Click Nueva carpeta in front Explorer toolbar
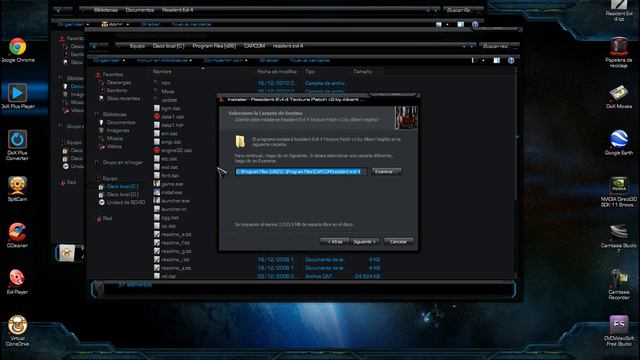This screenshot has height=360, width=640. pyautogui.click(x=309, y=60)
